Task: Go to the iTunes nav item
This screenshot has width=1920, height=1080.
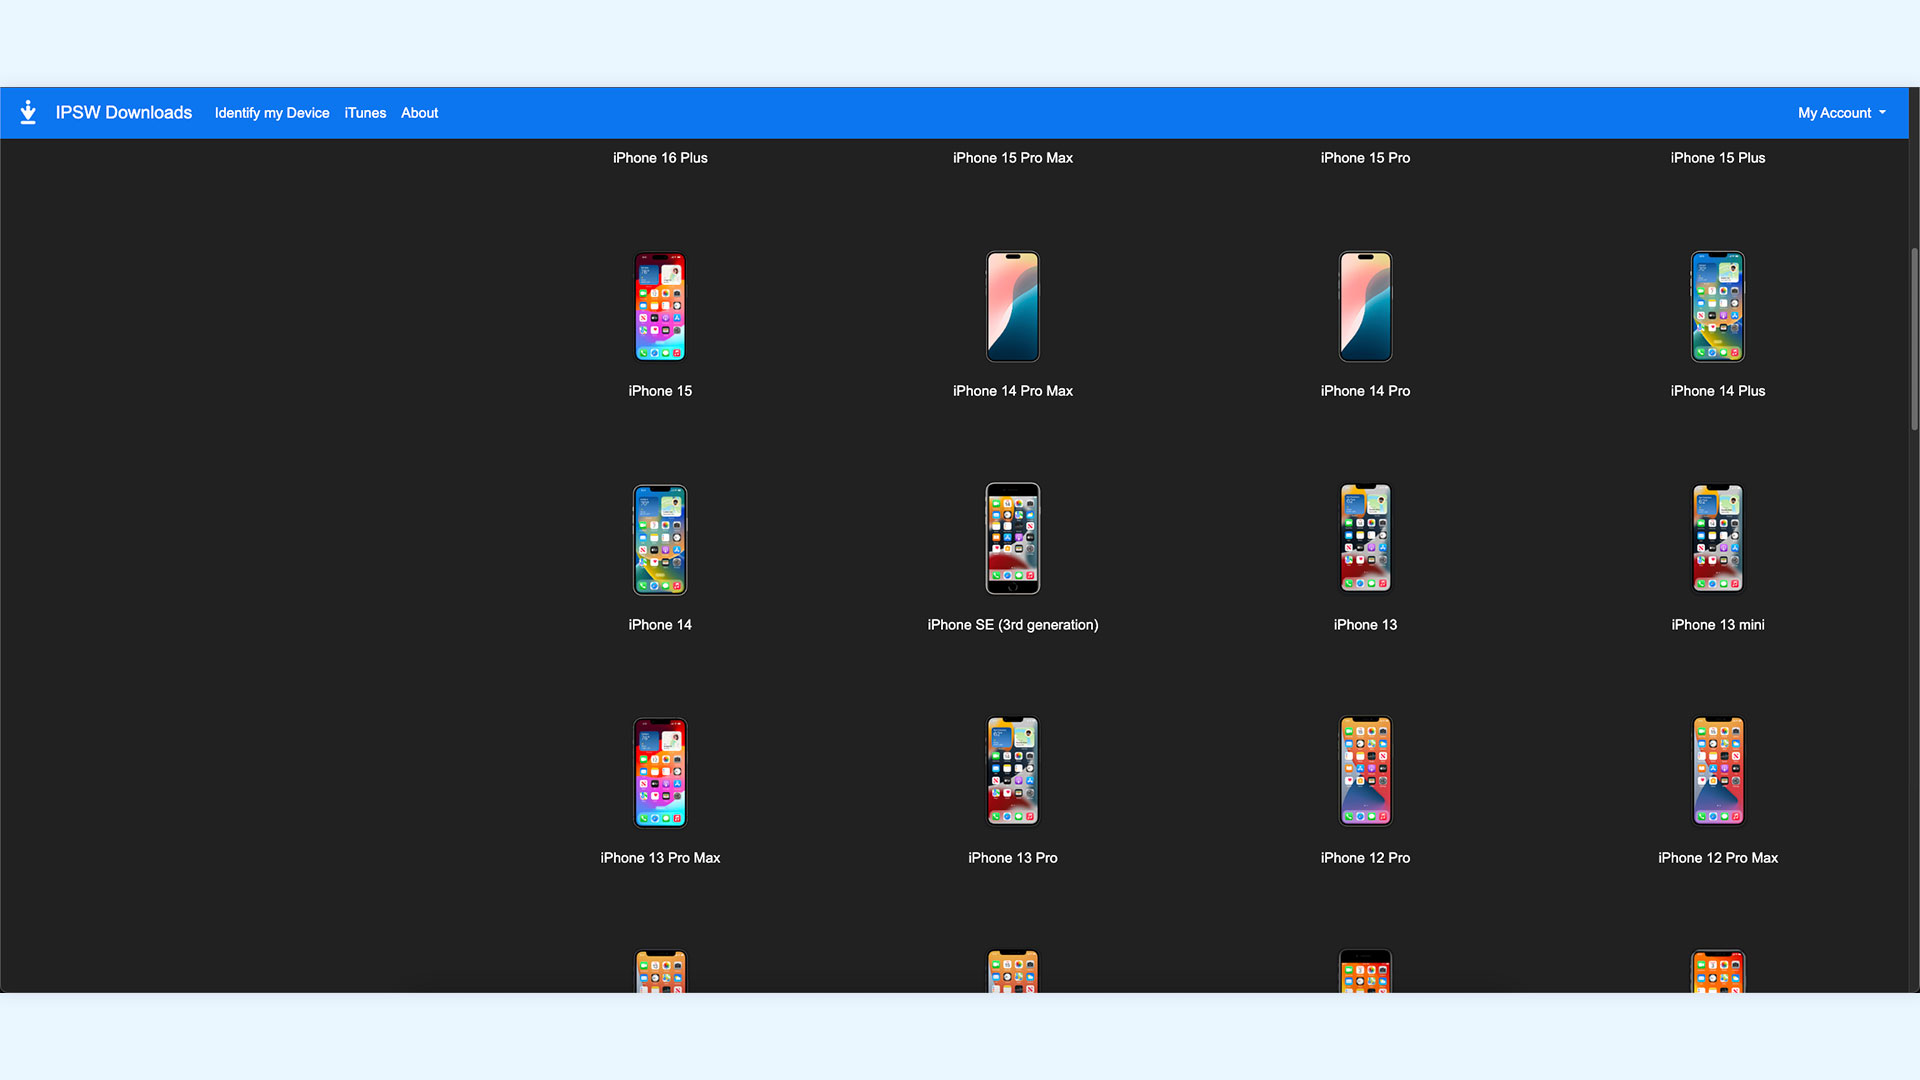Action: pos(365,113)
